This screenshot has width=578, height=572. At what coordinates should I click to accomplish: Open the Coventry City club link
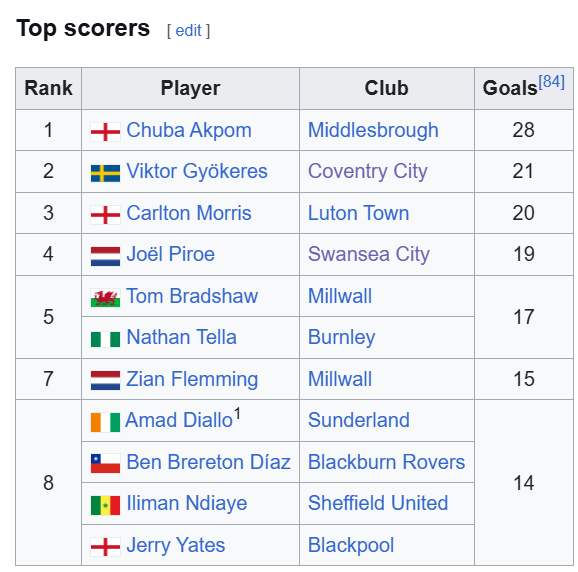[368, 171]
